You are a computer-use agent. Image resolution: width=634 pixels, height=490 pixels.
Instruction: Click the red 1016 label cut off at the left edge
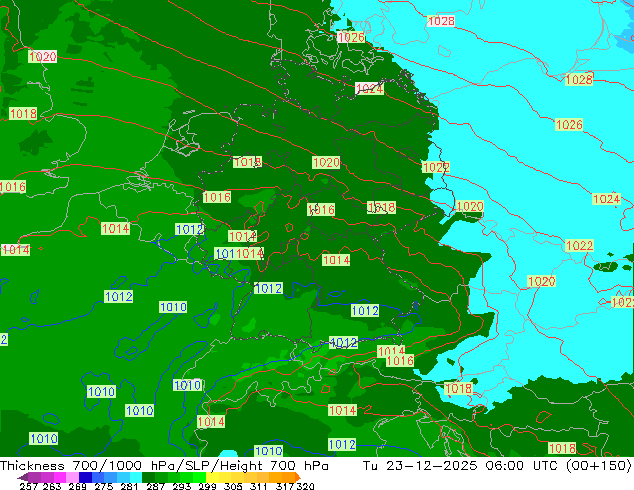click(12, 187)
